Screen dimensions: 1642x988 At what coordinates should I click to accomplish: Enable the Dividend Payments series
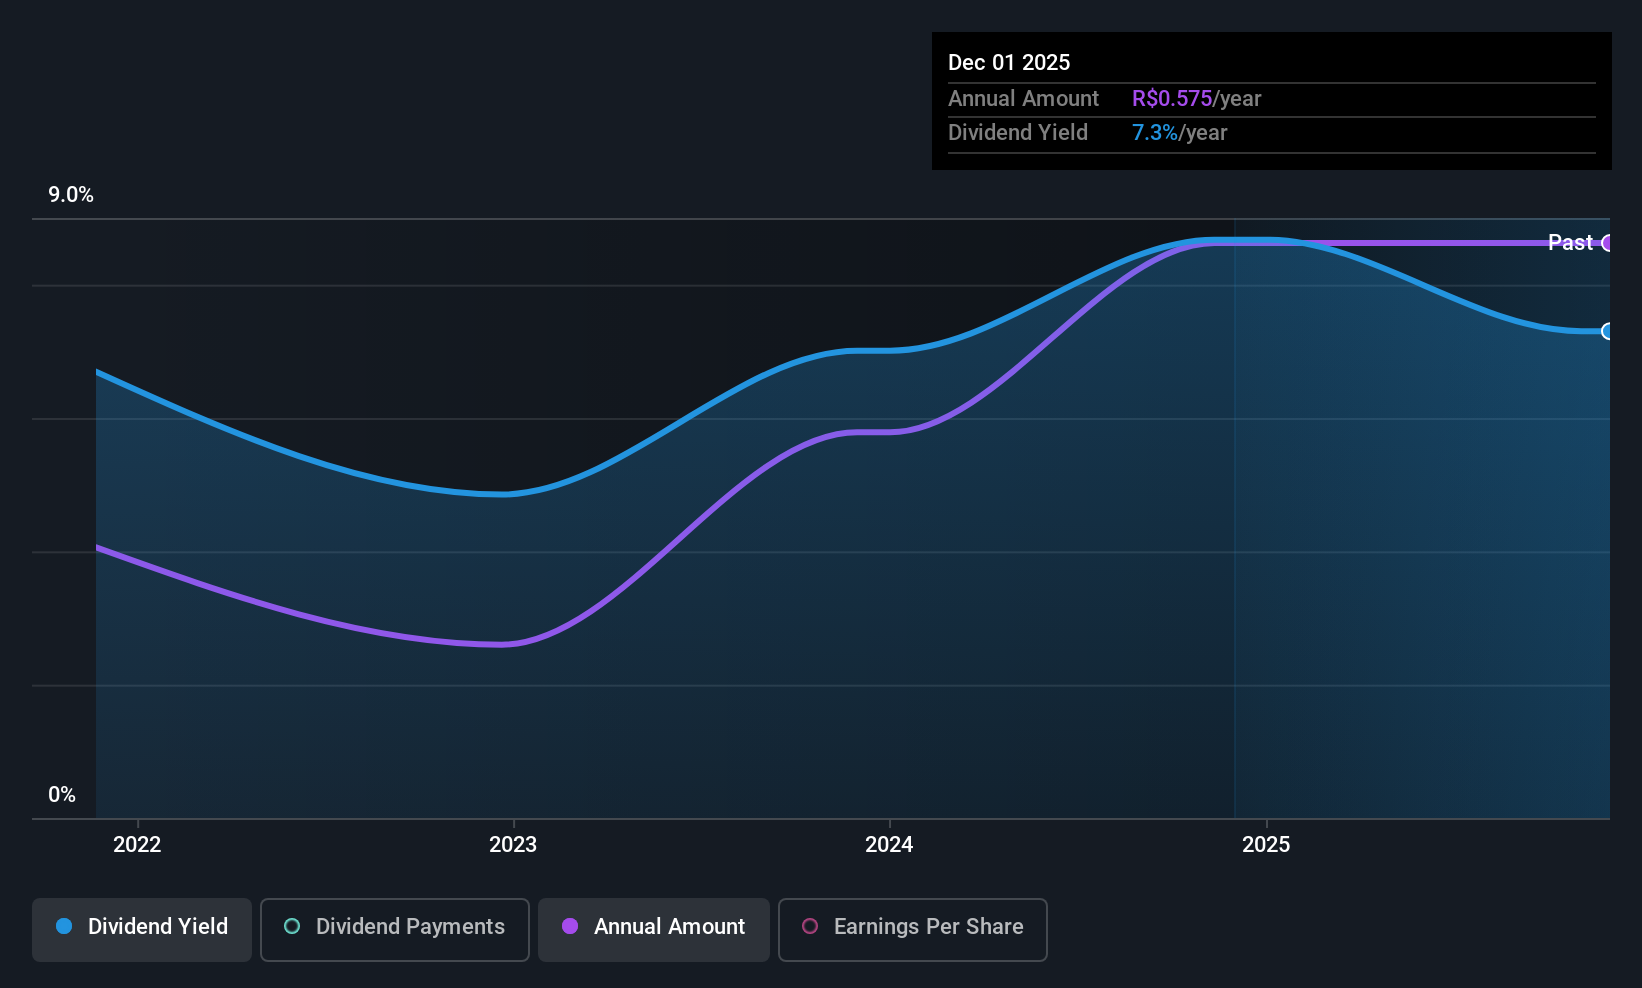395,929
